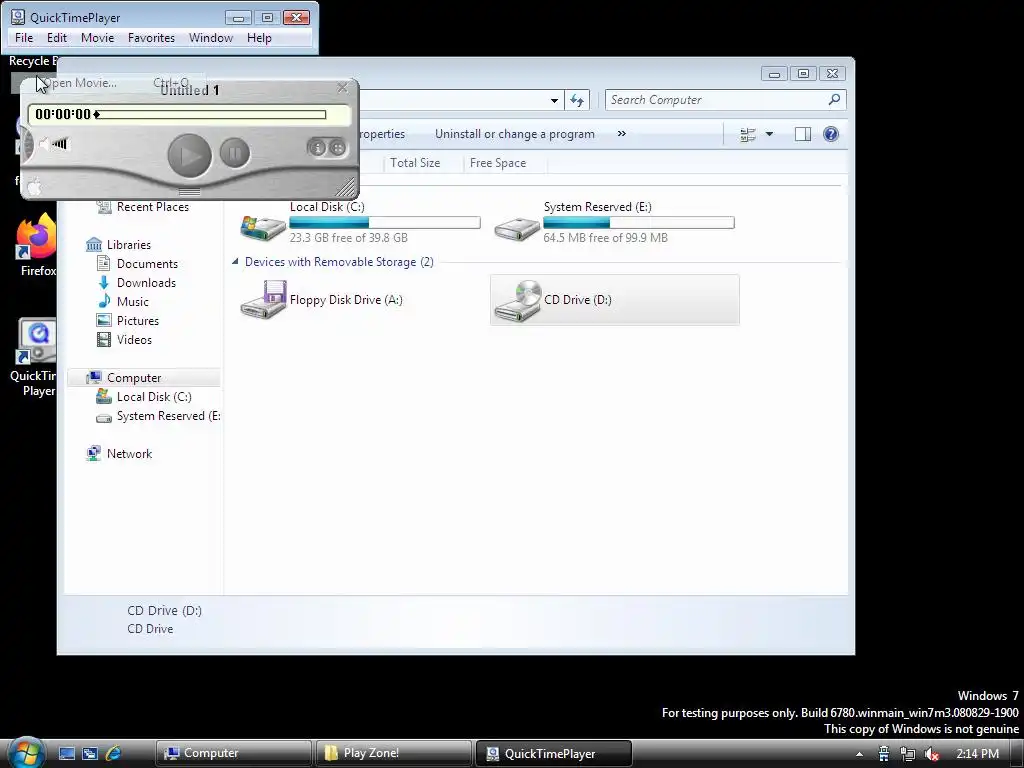Image resolution: width=1024 pixels, height=768 pixels.
Task: Click QuickTime favorites button beside the info button
Action: [337, 148]
